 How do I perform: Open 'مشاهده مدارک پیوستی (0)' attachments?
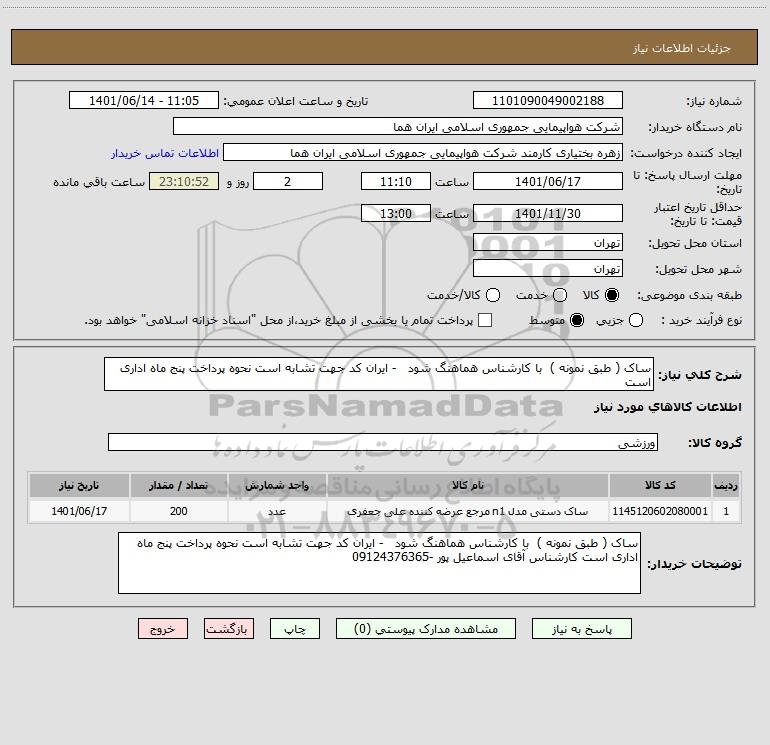click(435, 629)
